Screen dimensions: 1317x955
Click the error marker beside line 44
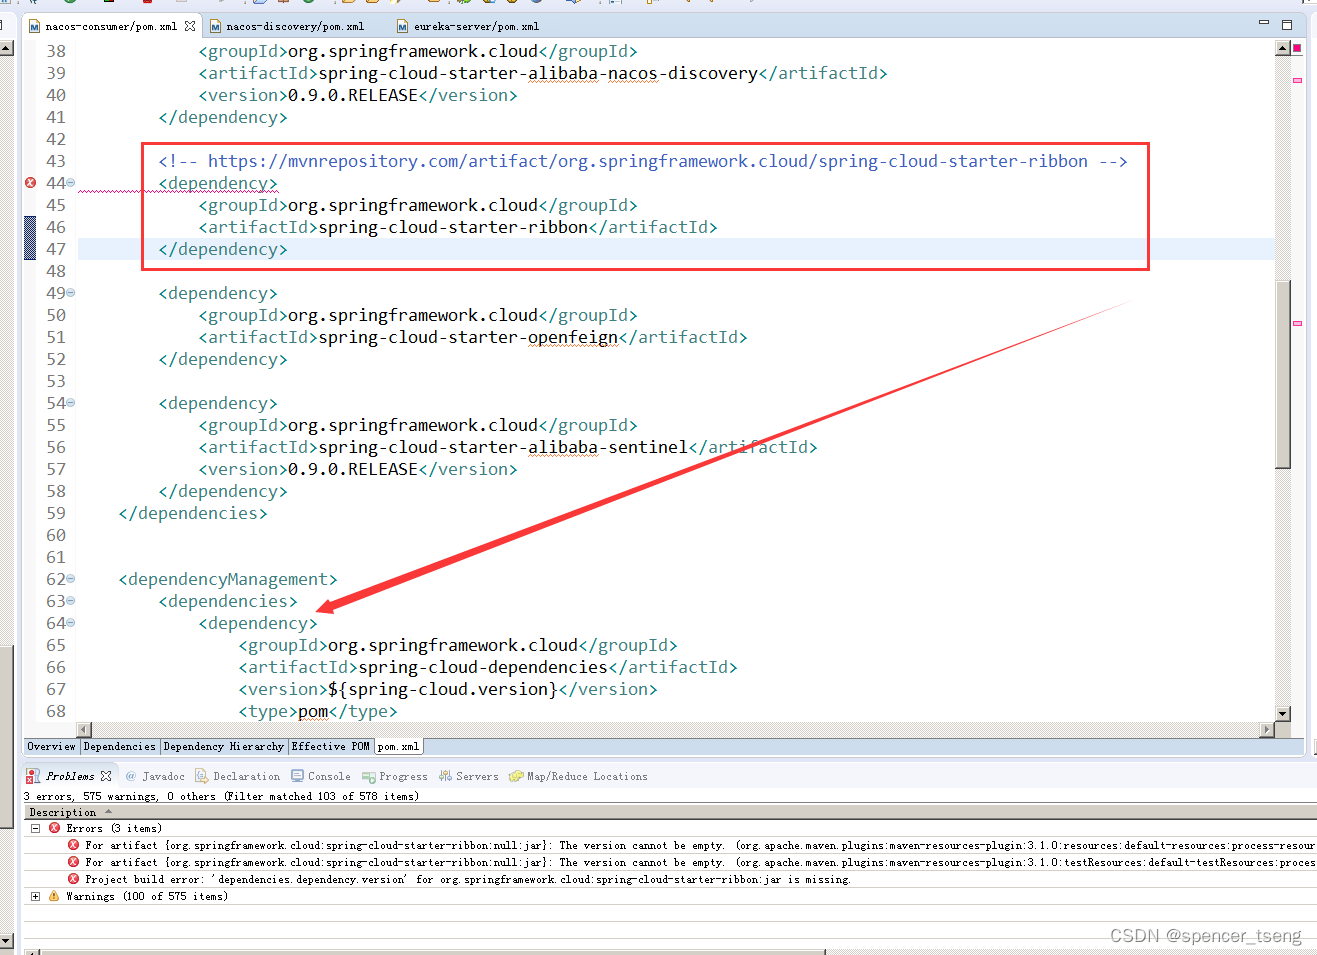(29, 182)
